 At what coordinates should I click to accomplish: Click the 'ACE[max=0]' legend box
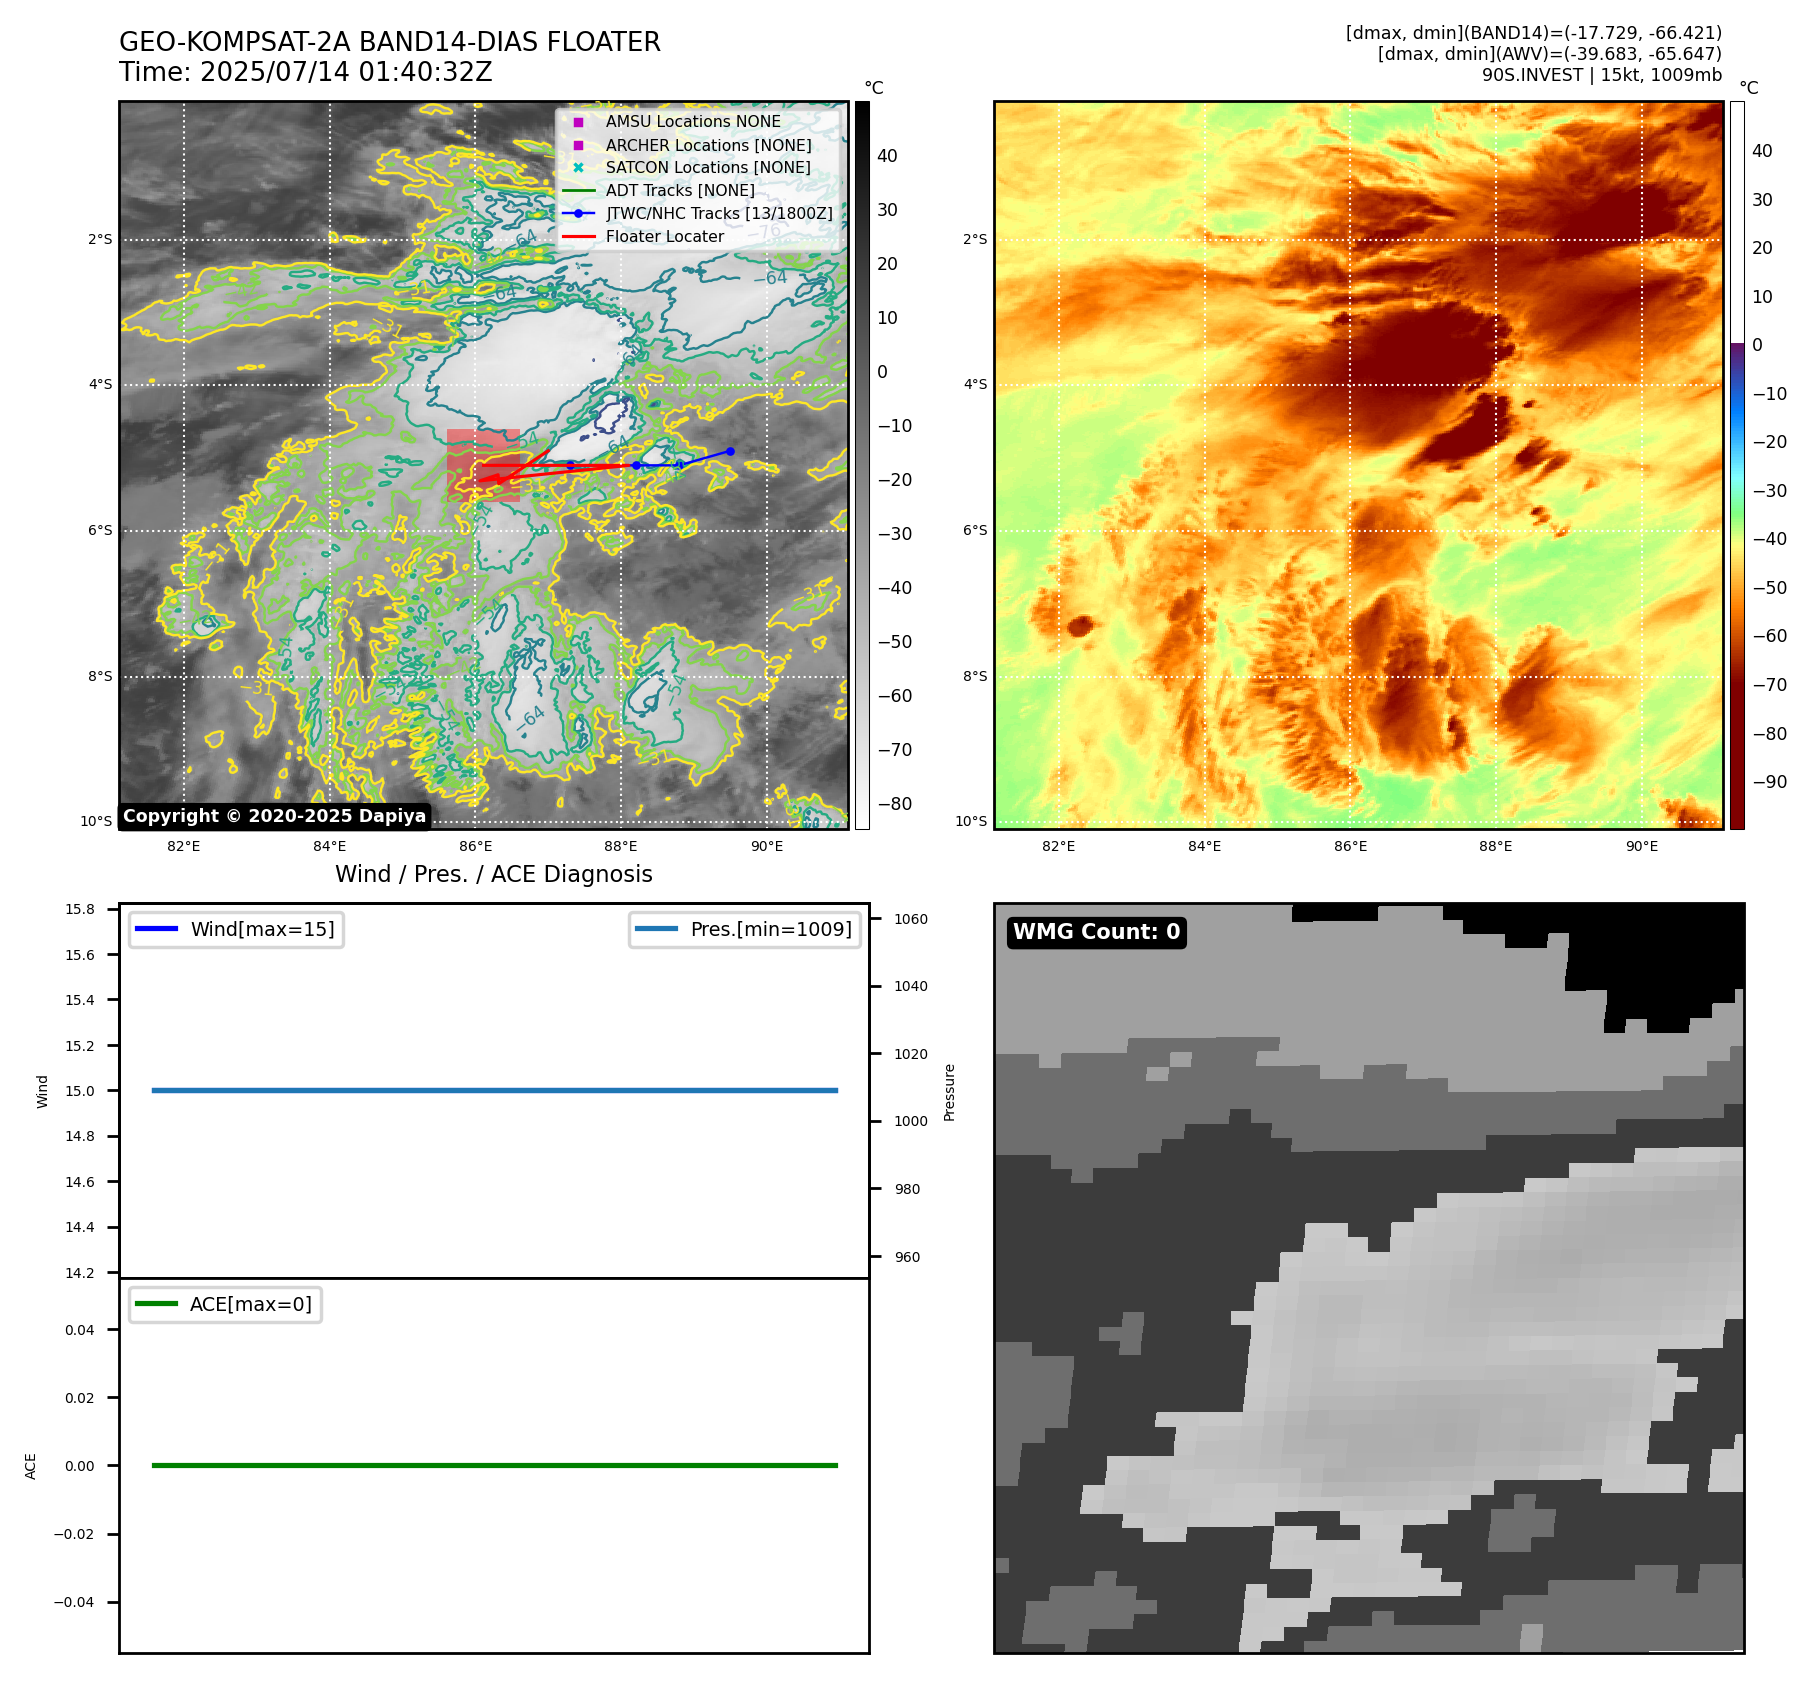click(225, 1304)
